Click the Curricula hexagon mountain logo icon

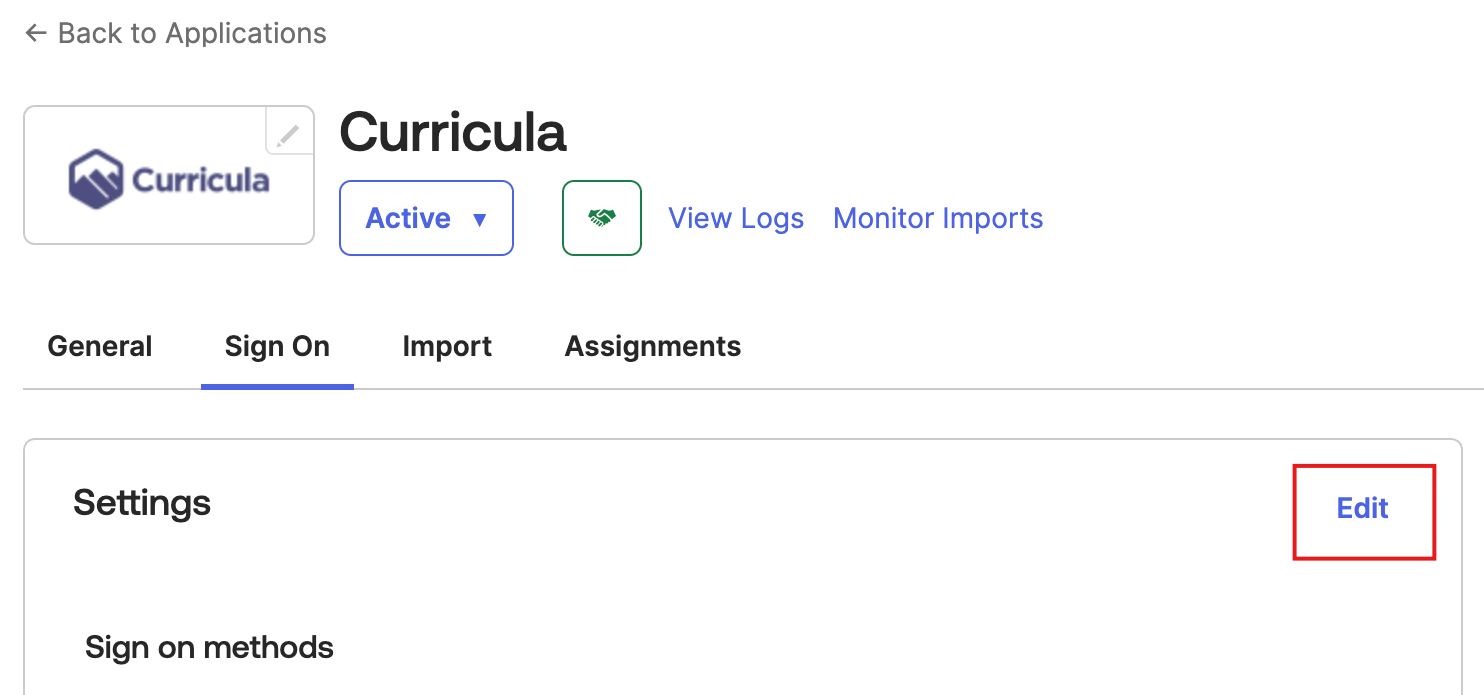tap(96, 179)
